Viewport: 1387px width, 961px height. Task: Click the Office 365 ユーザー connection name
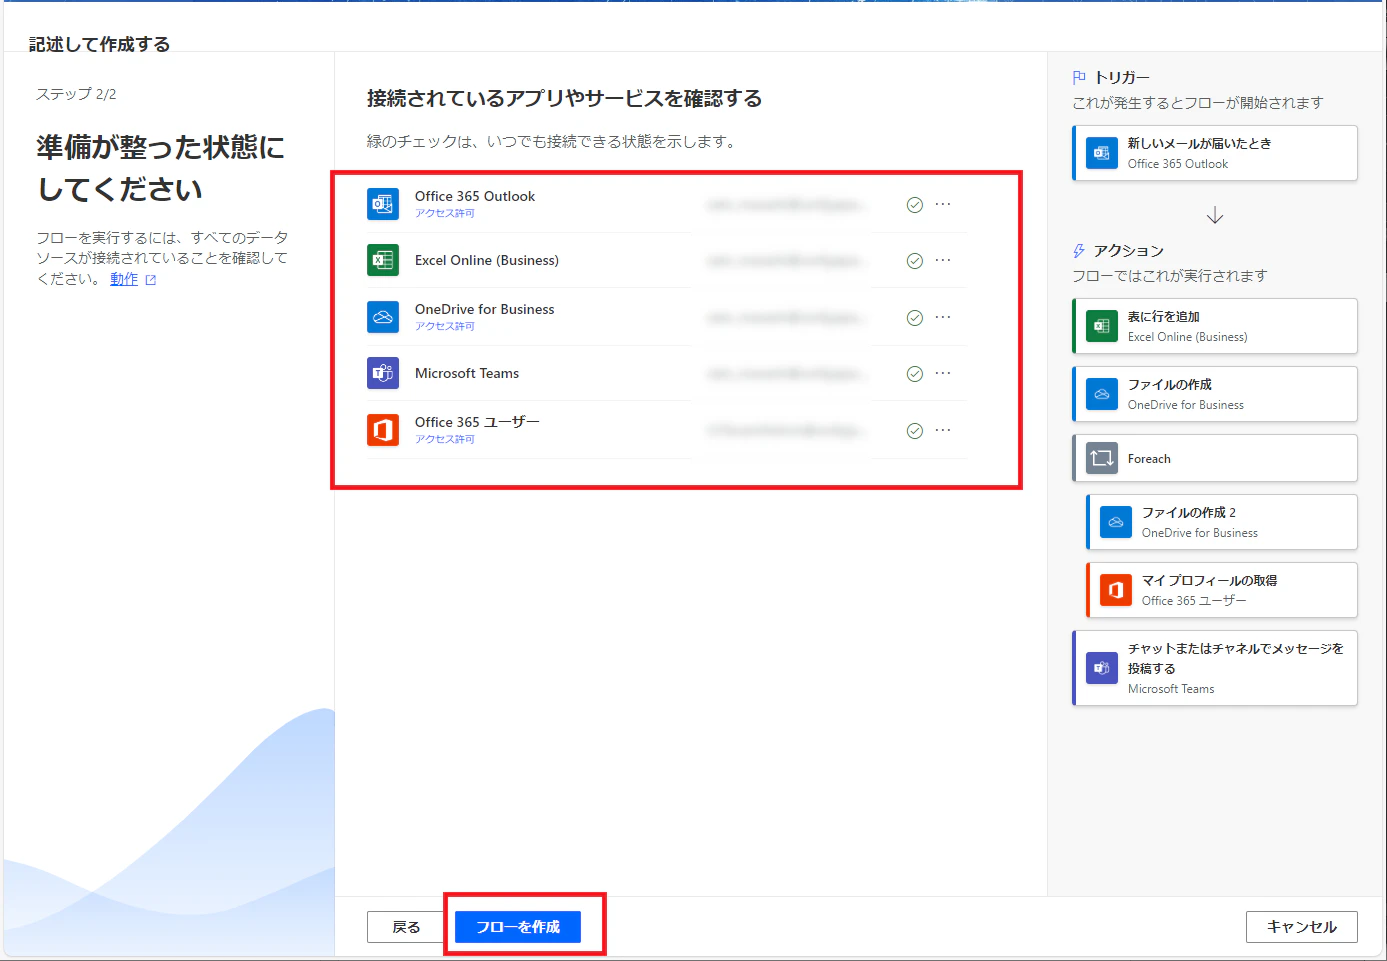pyautogui.click(x=477, y=422)
